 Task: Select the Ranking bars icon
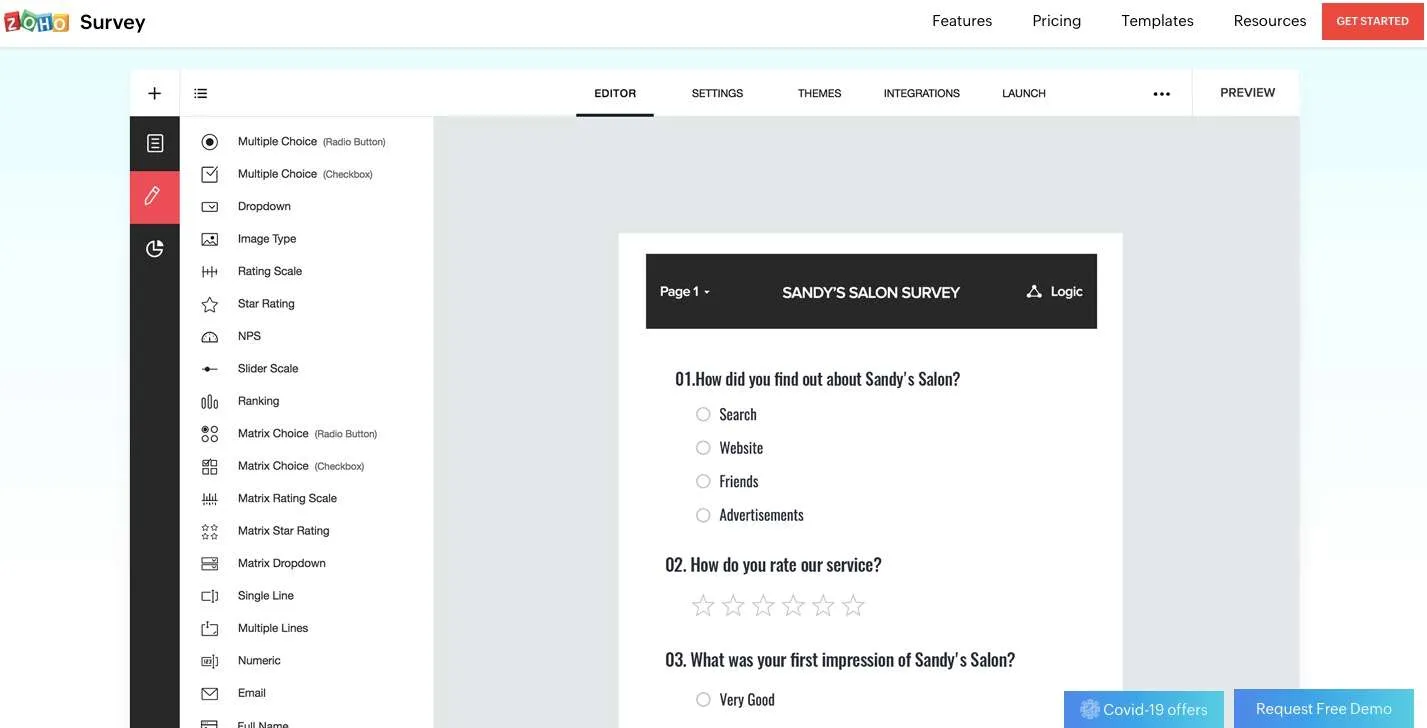(x=210, y=402)
